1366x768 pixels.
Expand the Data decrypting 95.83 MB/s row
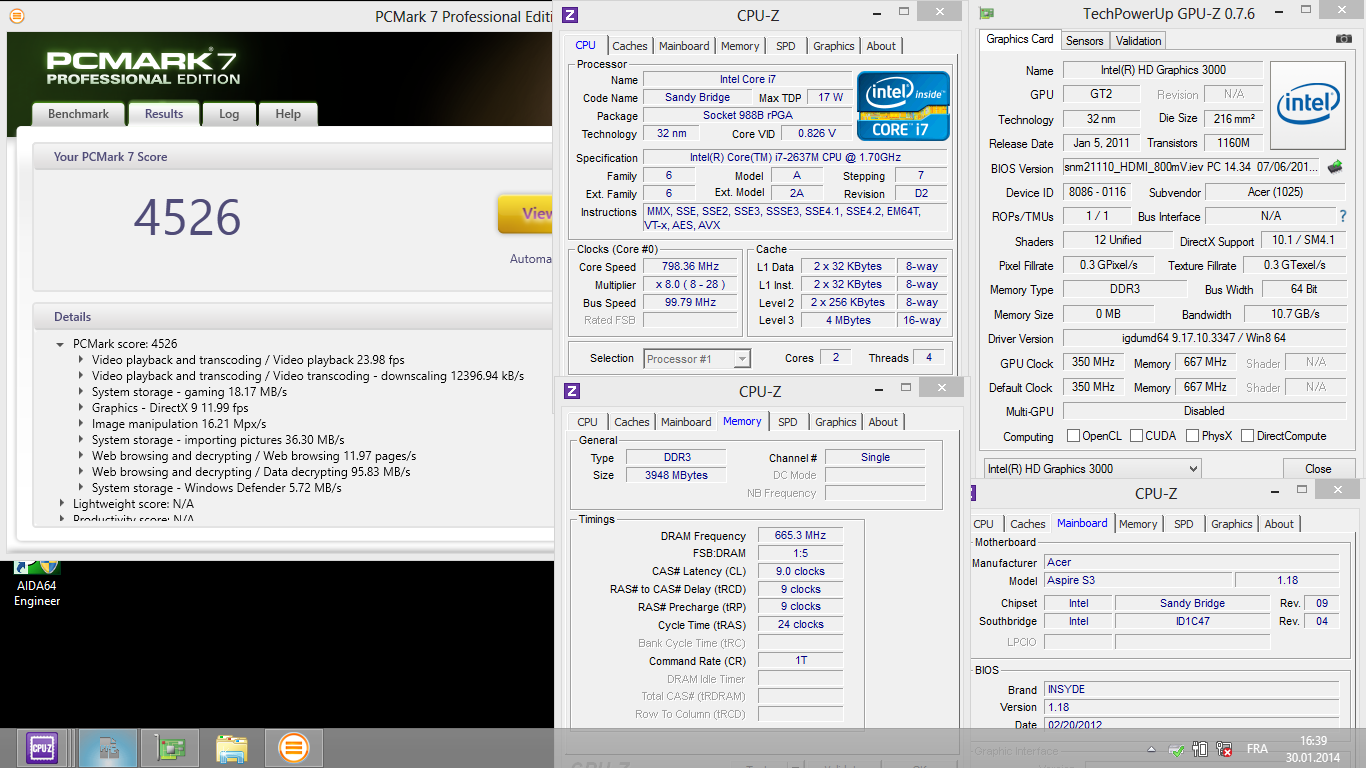pyautogui.click(x=81, y=472)
